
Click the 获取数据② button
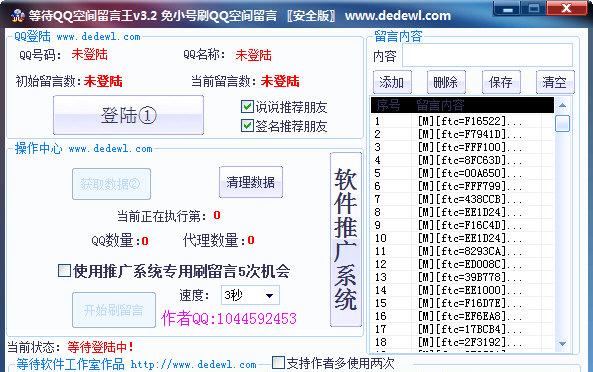click(112, 184)
